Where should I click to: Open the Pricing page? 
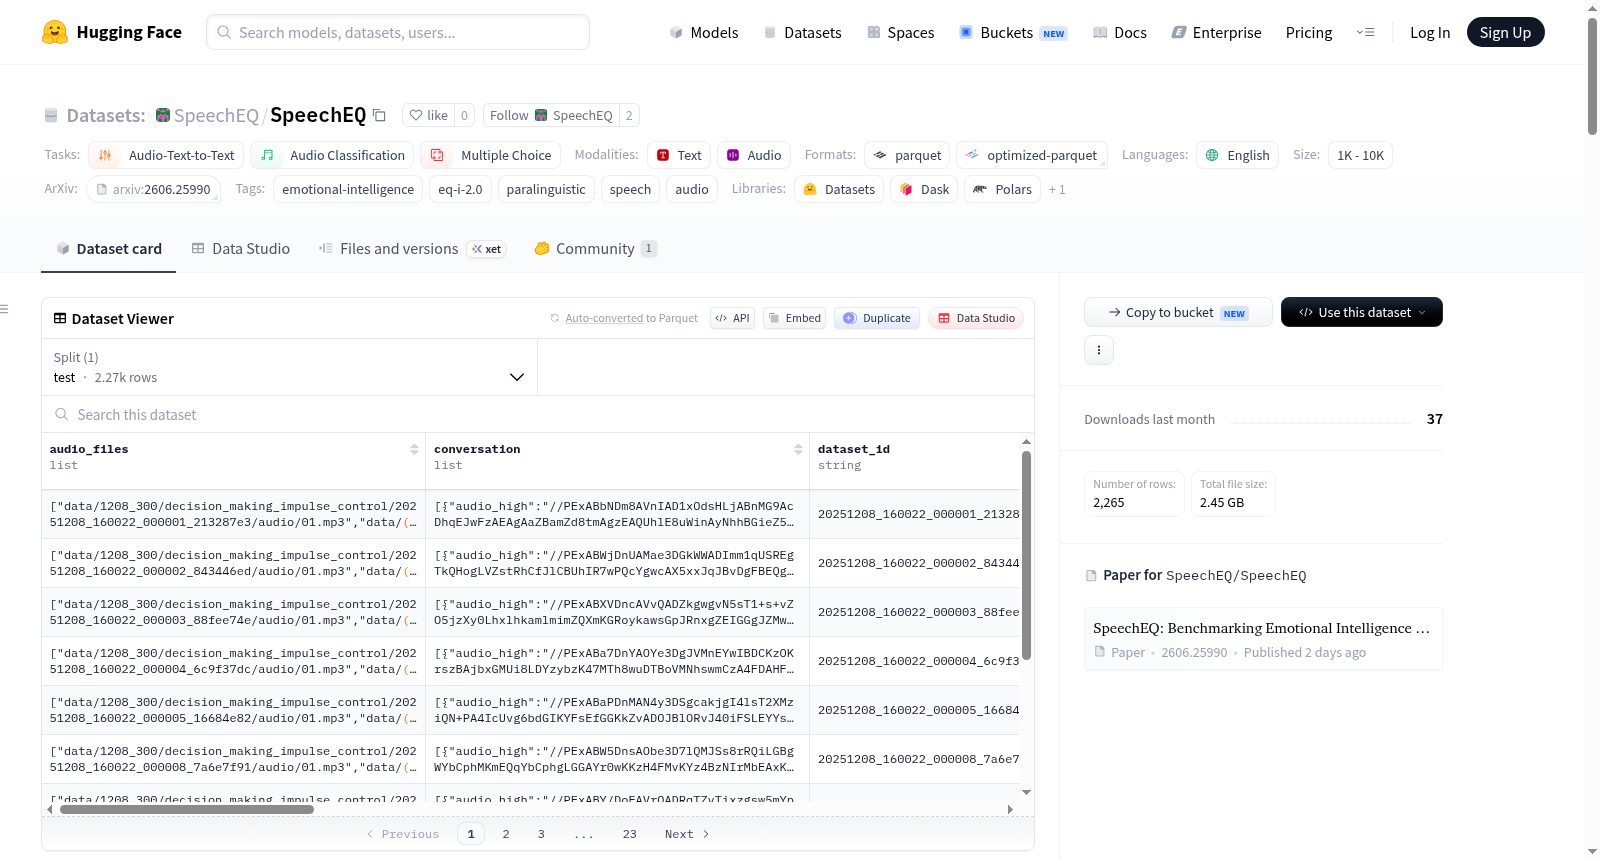1309,32
